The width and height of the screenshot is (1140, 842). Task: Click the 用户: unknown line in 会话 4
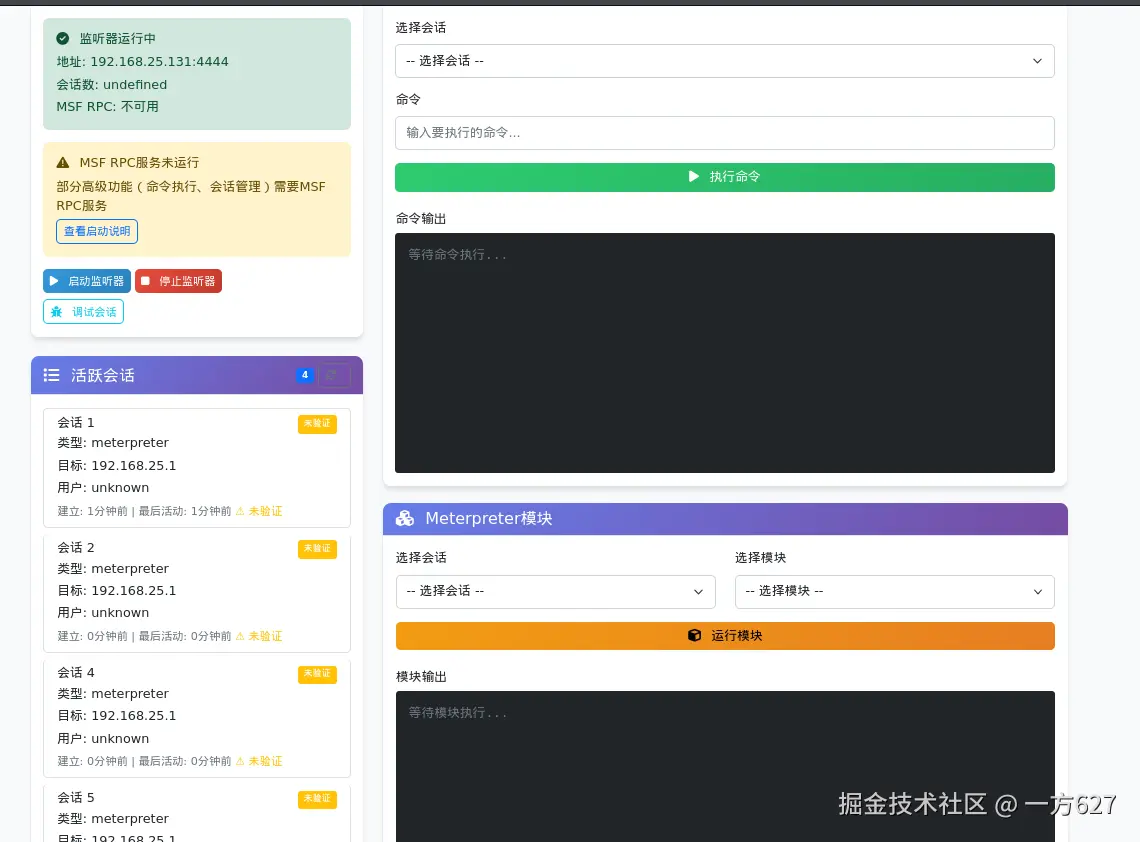[x=103, y=739]
